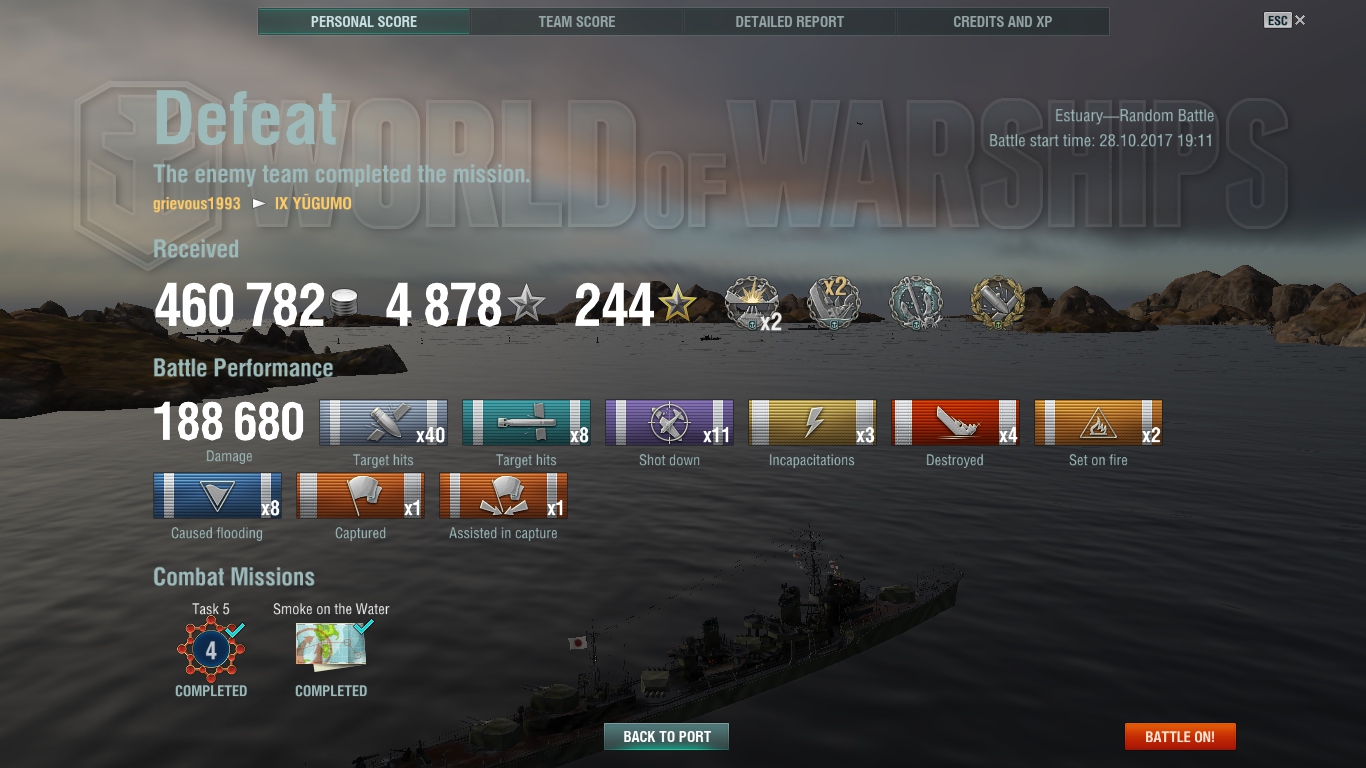
Task: Click the Incapacitations ribbon icon
Action: (x=812, y=423)
